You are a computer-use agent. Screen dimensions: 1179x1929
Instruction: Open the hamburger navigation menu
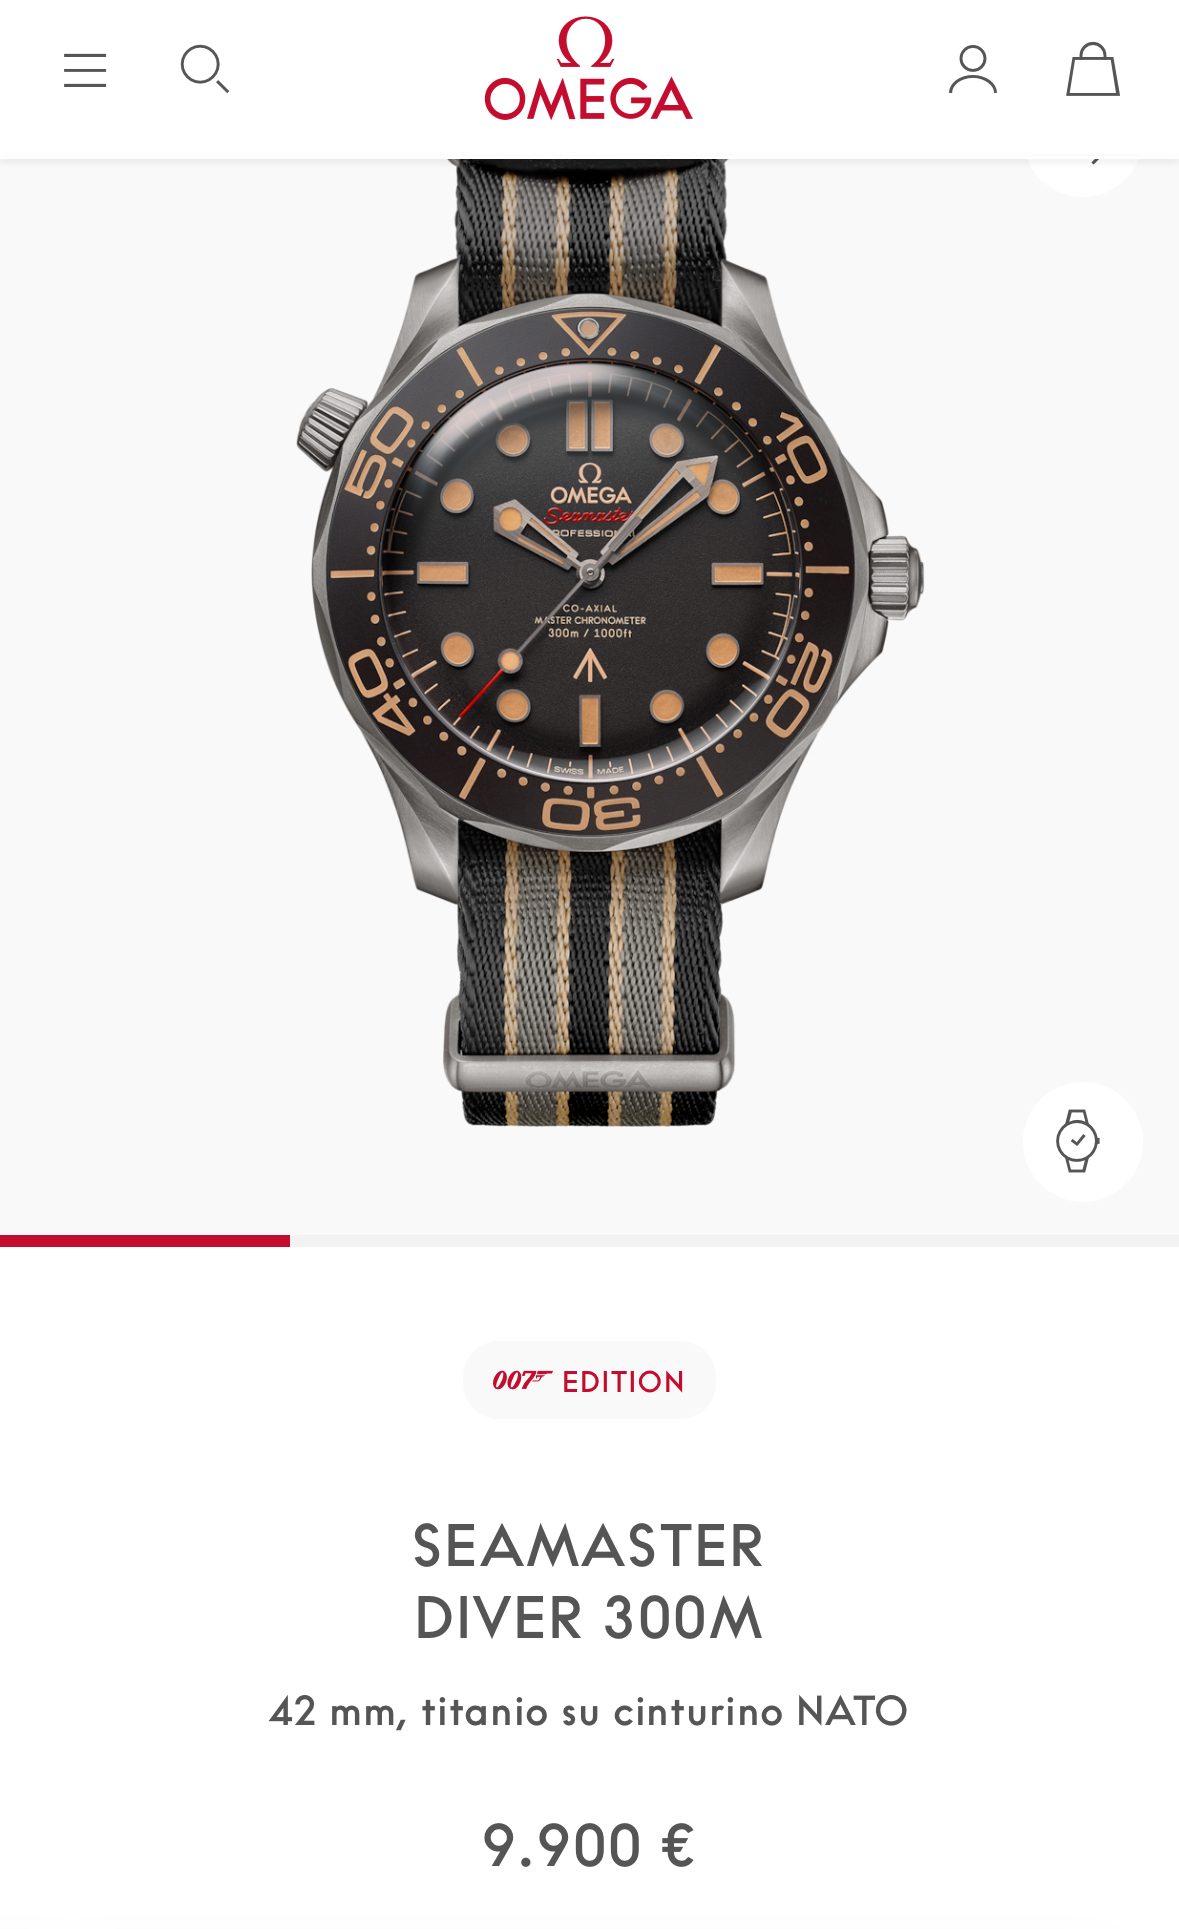pos(85,71)
